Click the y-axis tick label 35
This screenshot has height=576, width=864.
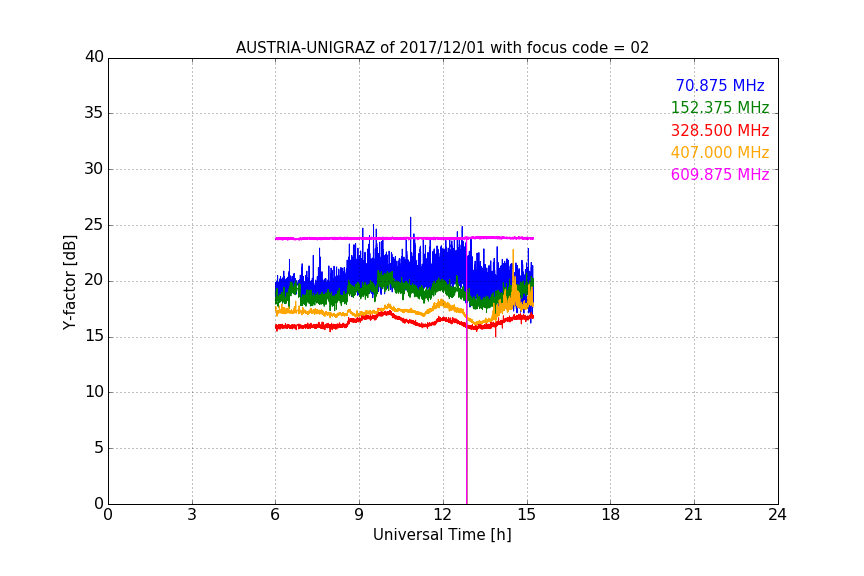[94, 113]
